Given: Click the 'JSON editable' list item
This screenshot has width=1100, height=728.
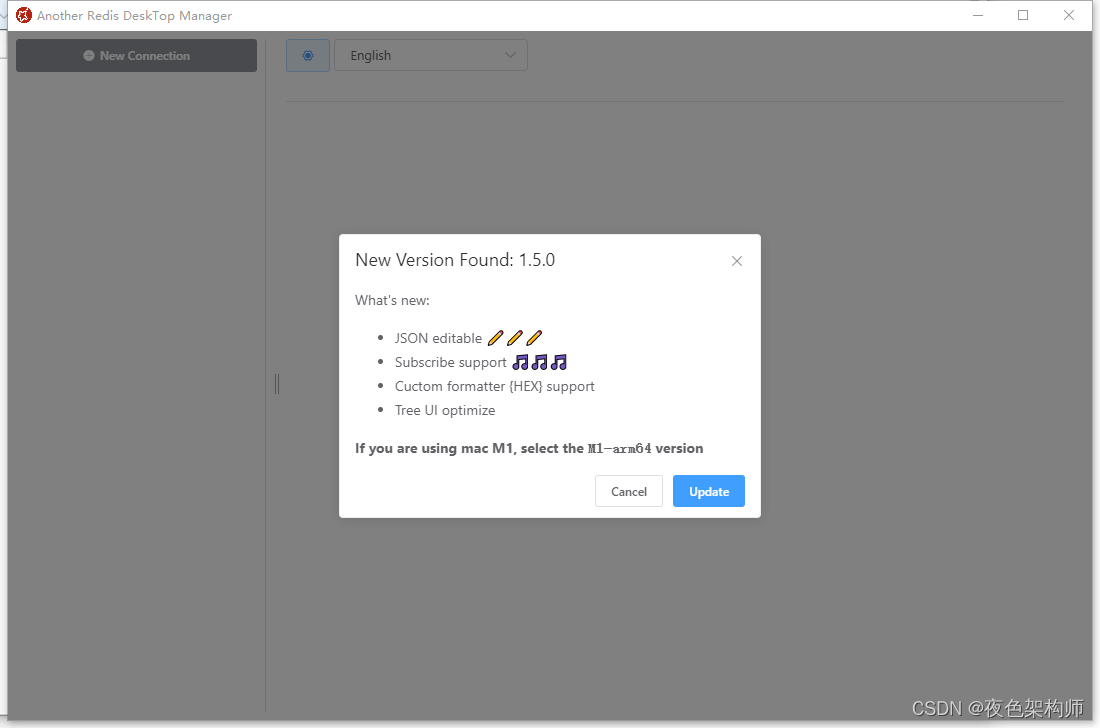Looking at the screenshot, I should 469,338.
